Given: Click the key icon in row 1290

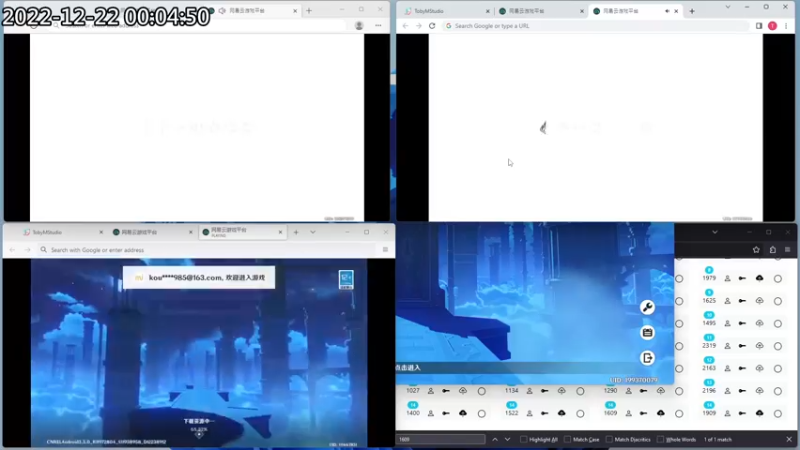Looking at the screenshot, I should [x=643, y=391].
